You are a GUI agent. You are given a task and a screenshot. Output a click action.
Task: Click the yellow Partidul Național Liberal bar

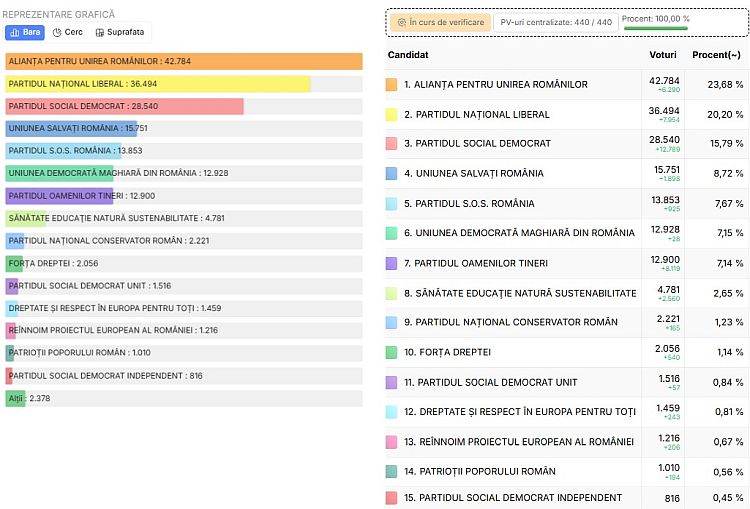[x=158, y=84]
